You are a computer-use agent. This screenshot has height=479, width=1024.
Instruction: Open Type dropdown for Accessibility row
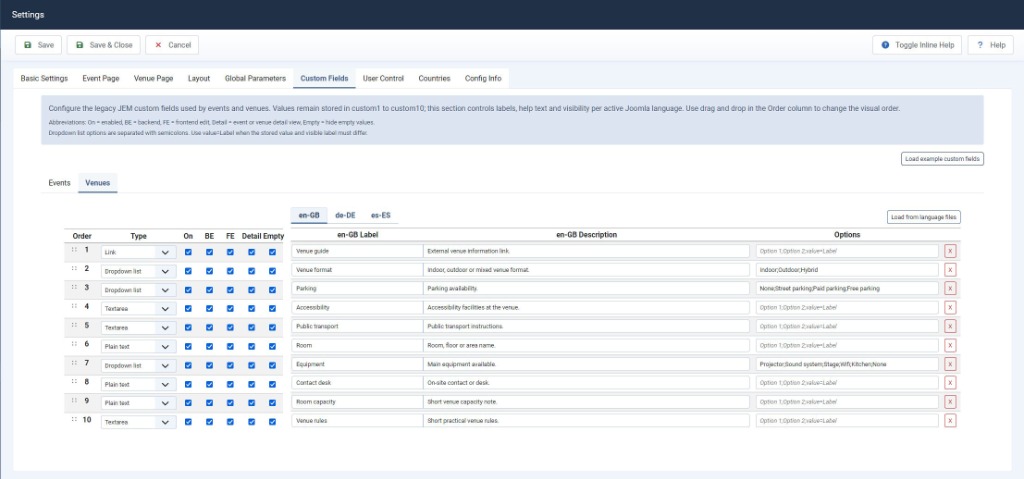tap(138, 308)
